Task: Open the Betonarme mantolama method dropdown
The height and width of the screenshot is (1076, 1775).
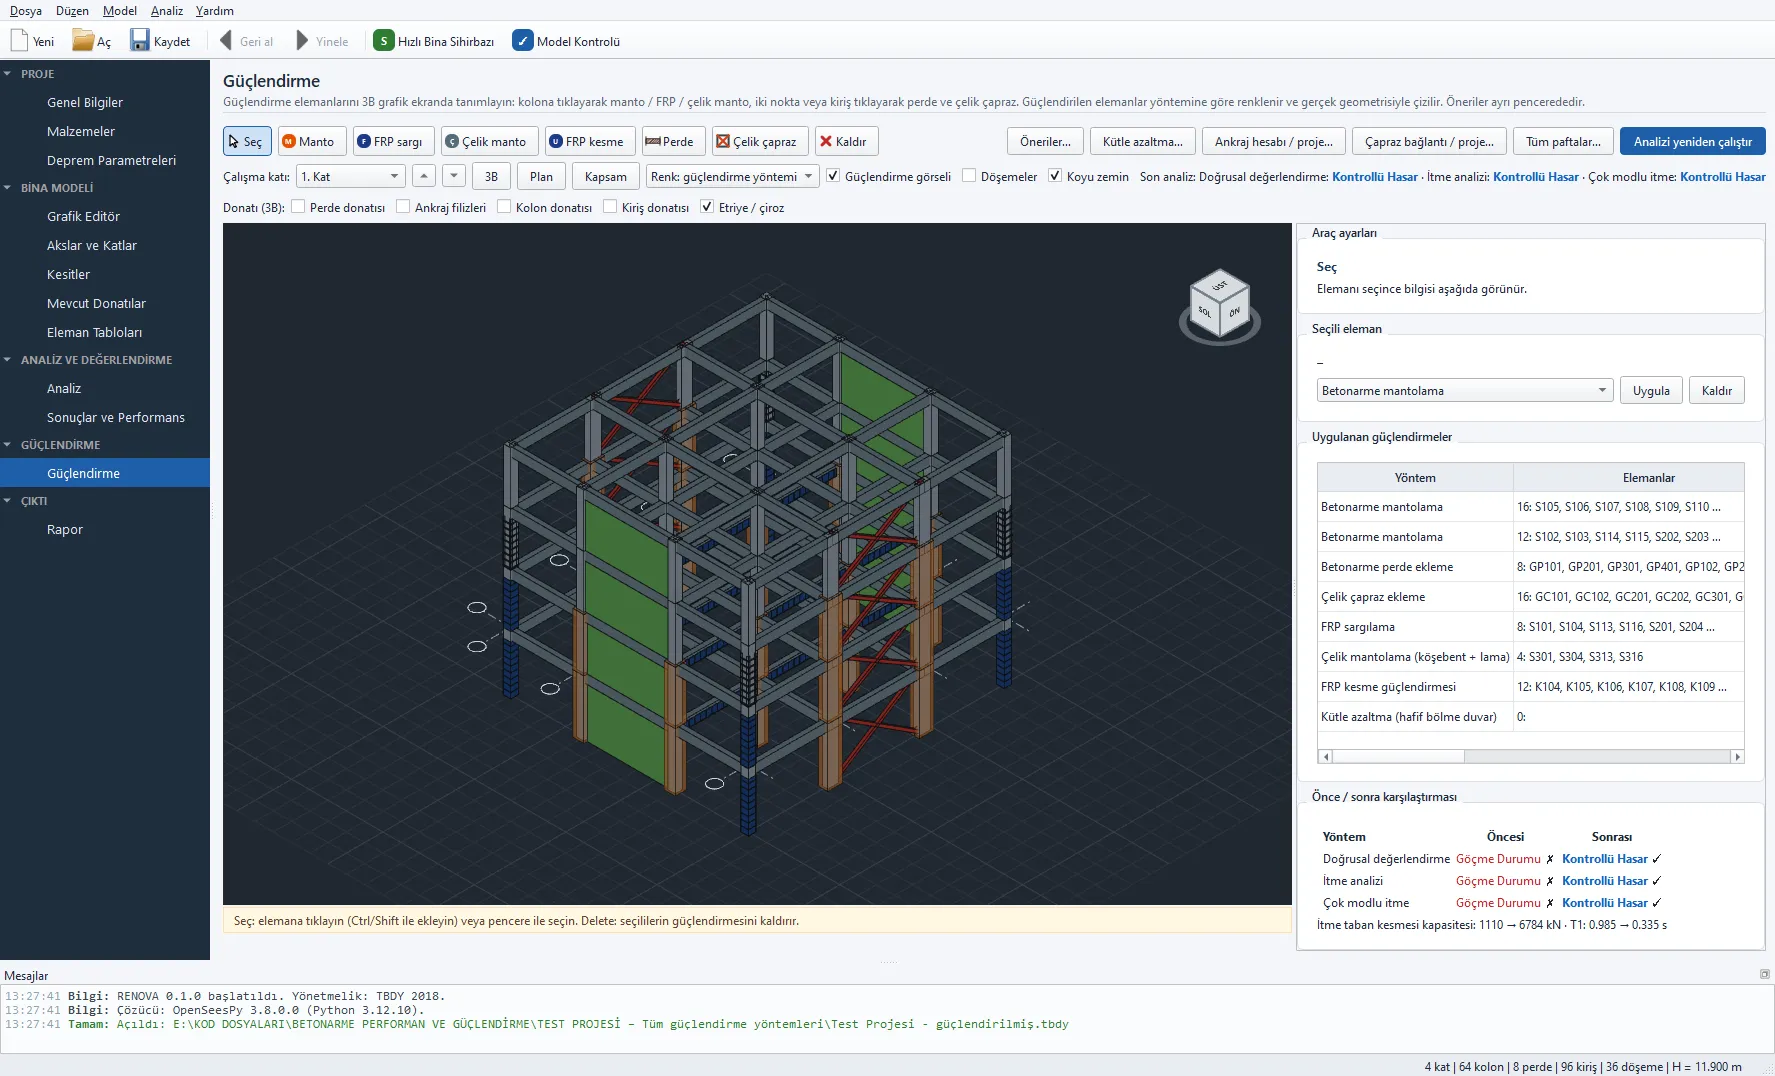Action: pyautogui.click(x=1464, y=390)
